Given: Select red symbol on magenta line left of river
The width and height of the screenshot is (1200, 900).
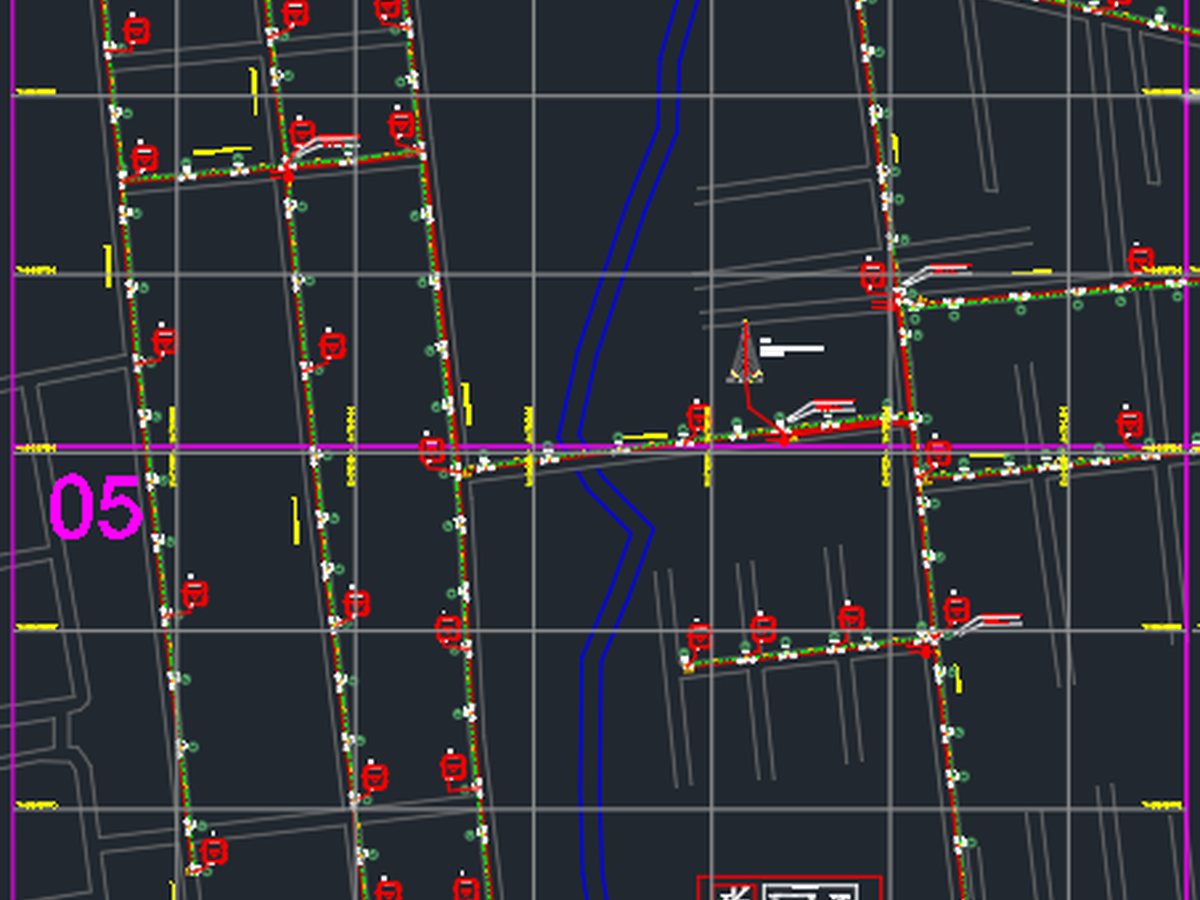Looking at the screenshot, I should (432, 451).
